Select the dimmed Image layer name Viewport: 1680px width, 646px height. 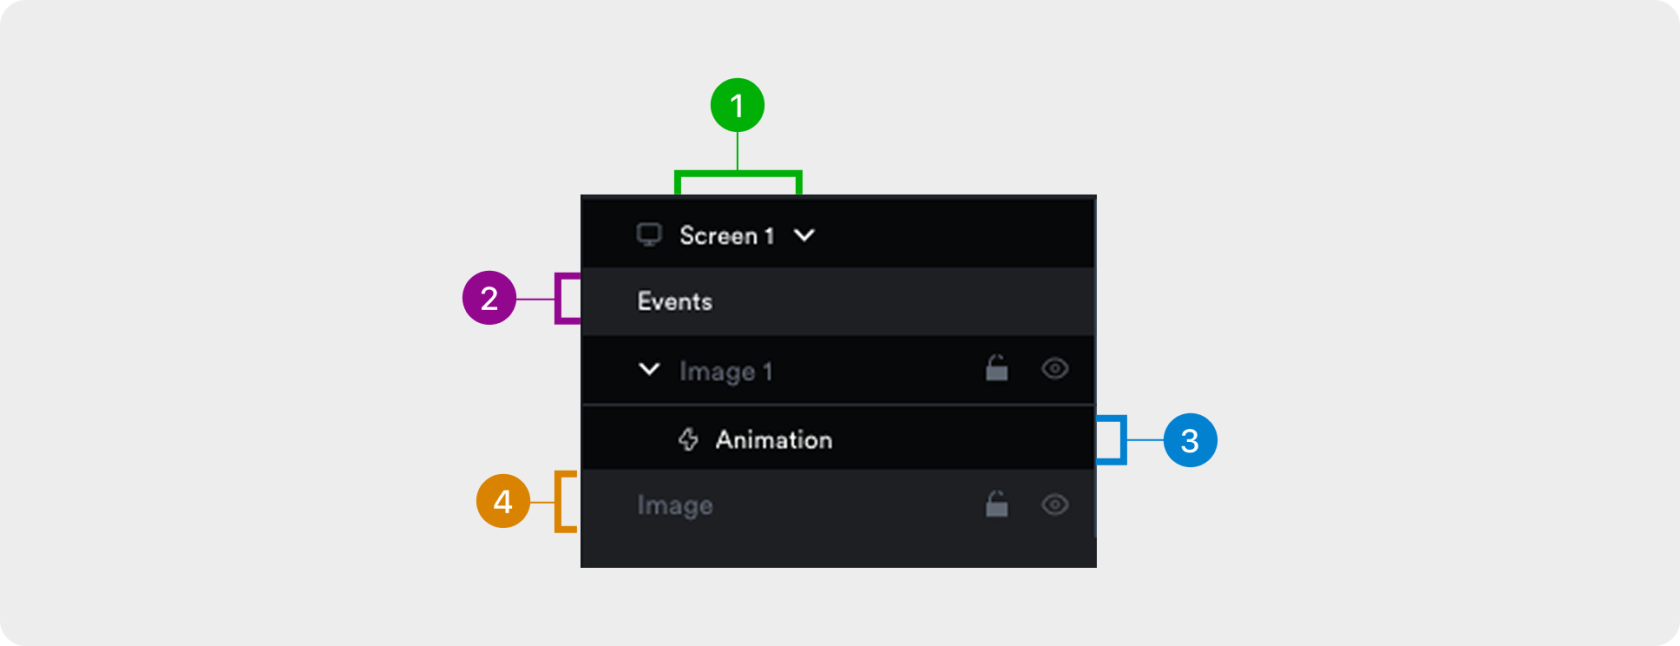[675, 506]
